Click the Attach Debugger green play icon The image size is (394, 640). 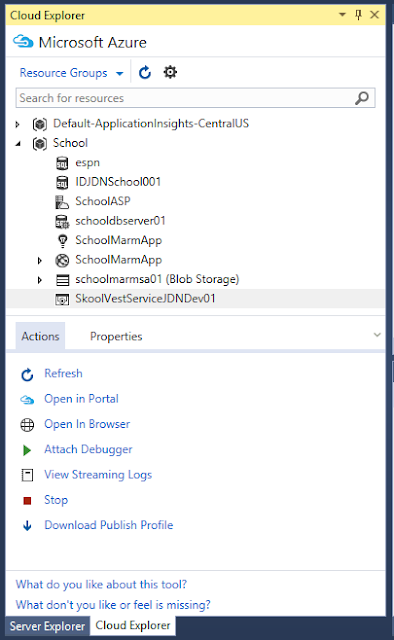(x=27, y=450)
